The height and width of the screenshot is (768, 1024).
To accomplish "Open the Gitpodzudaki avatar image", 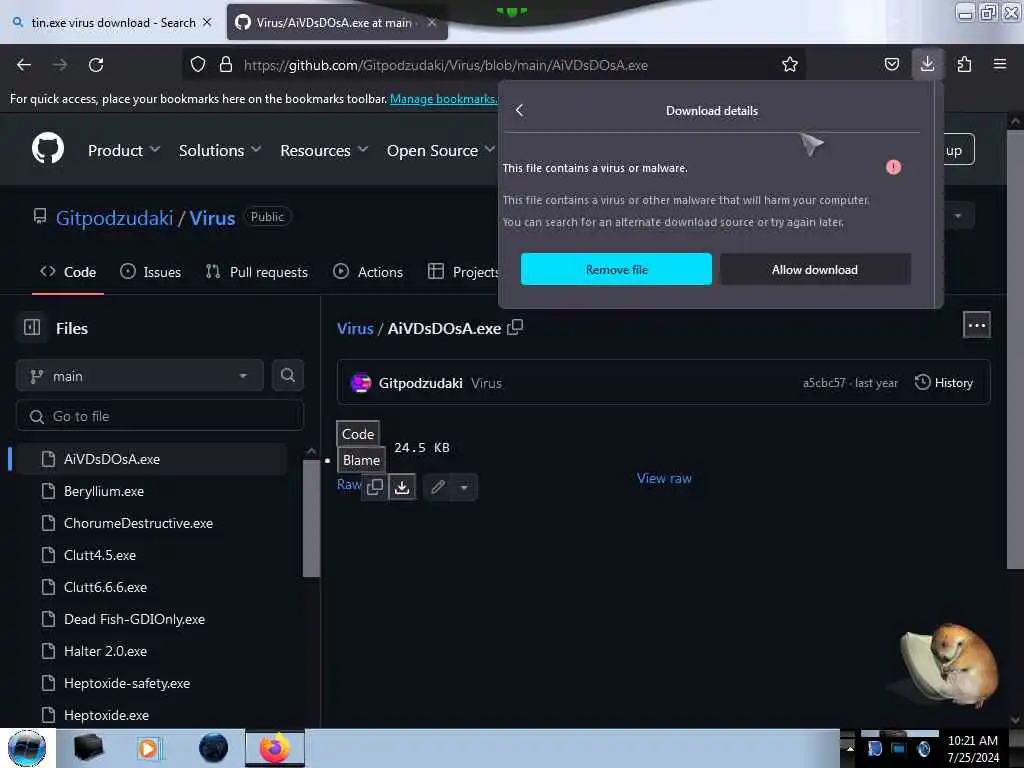I will [x=360, y=383].
